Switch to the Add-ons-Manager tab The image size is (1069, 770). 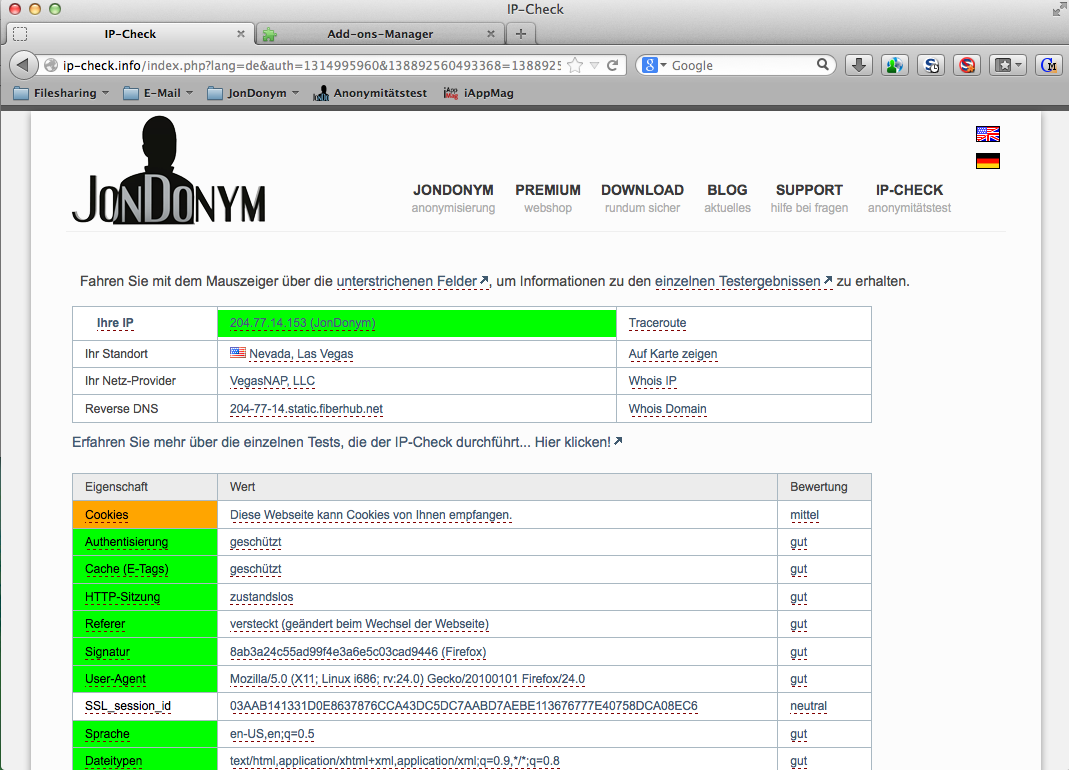tap(380, 33)
